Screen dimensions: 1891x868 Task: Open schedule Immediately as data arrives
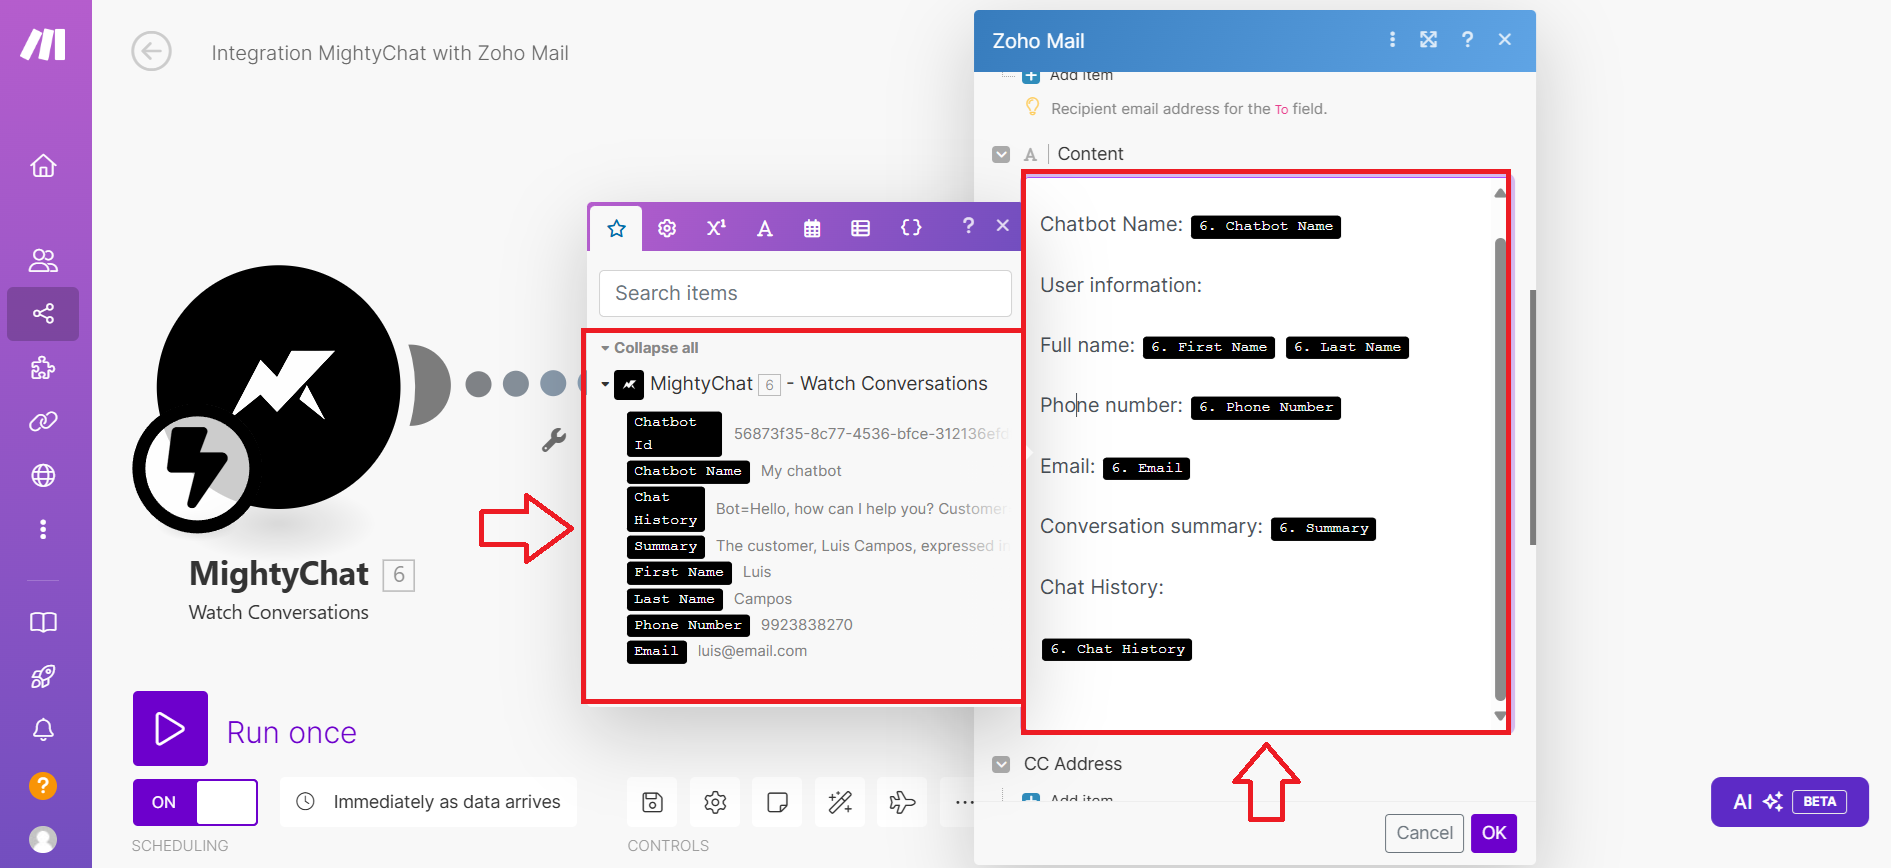[x=429, y=802]
